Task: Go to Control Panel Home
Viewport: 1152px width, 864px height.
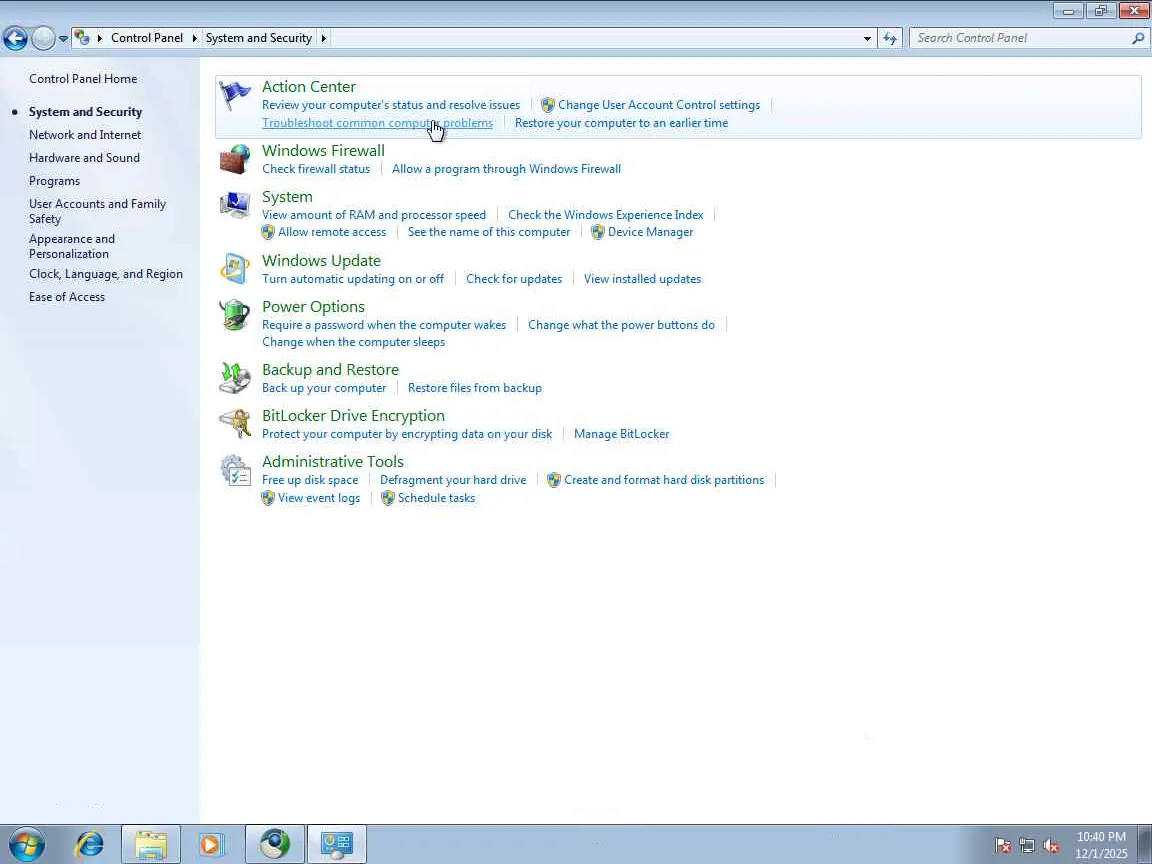Action: tap(83, 79)
